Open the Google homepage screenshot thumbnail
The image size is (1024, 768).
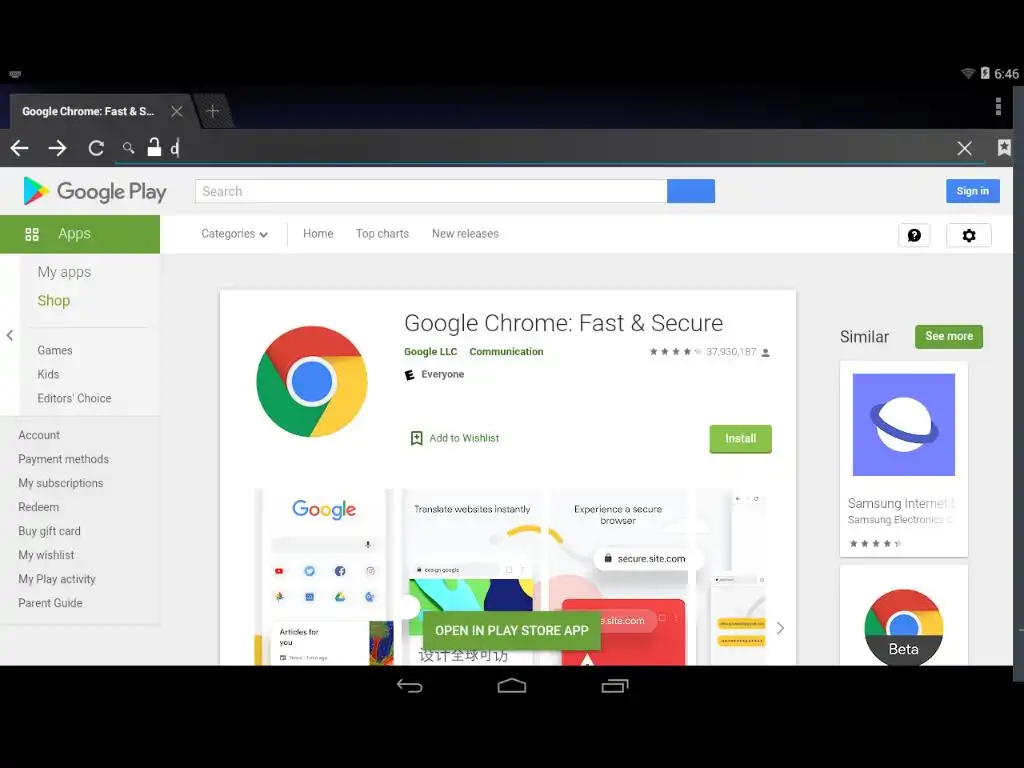pos(324,577)
